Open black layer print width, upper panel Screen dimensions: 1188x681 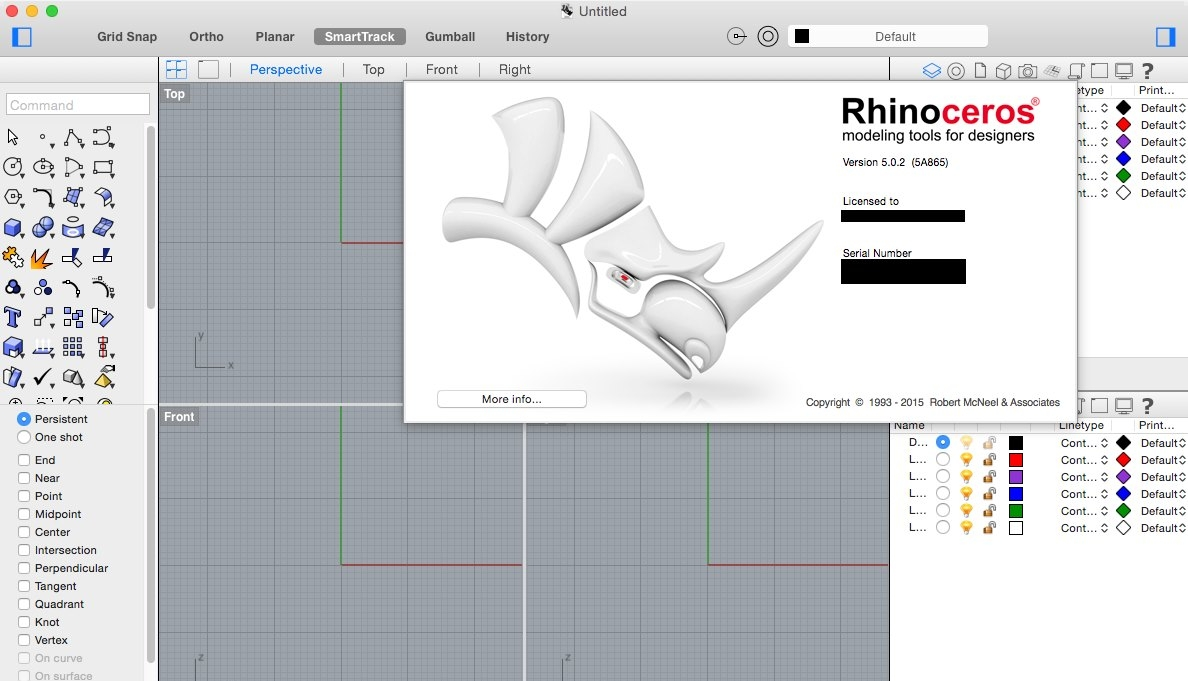coord(1163,108)
